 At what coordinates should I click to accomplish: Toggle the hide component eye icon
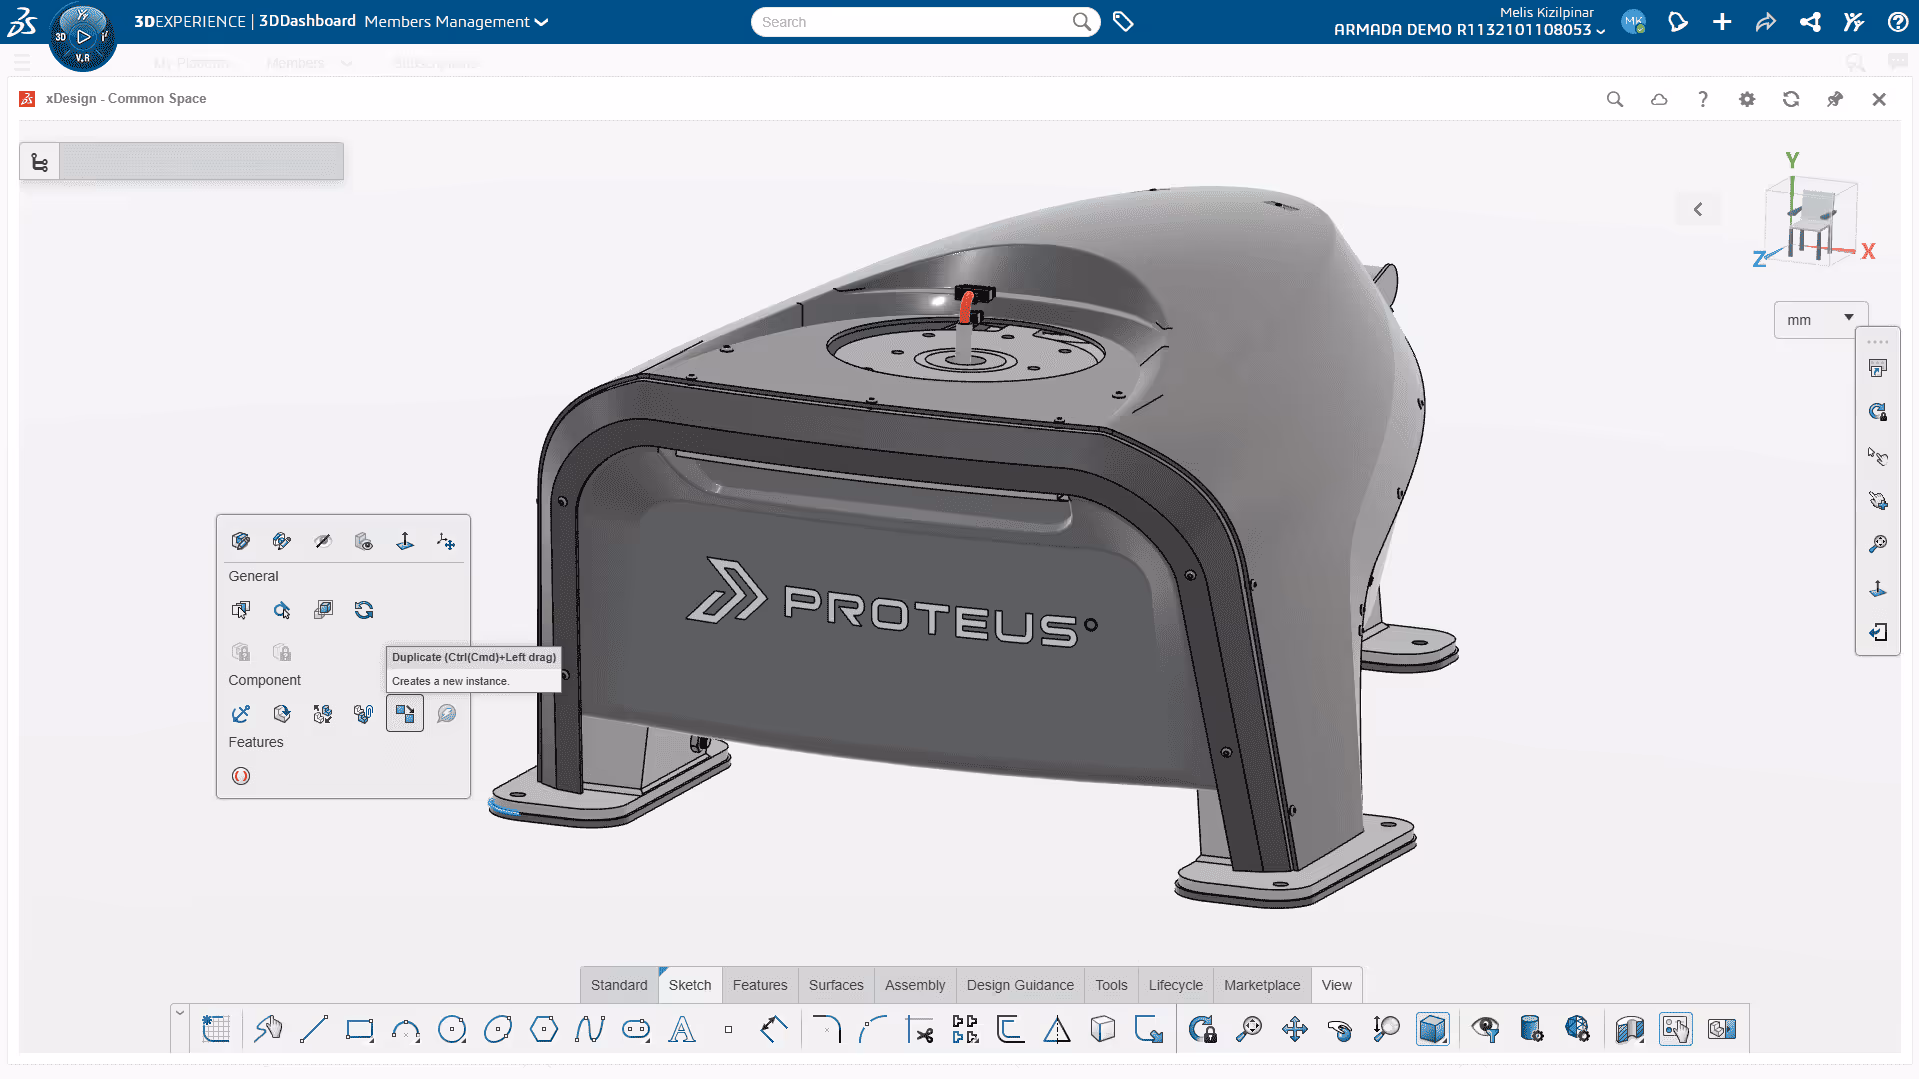(x=323, y=541)
